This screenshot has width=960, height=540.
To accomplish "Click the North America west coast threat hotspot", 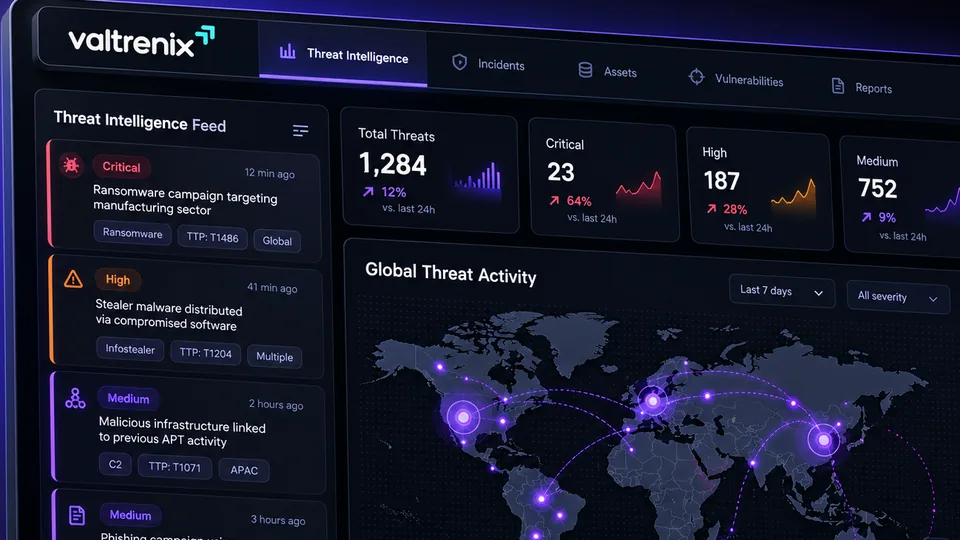I will click(463, 417).
